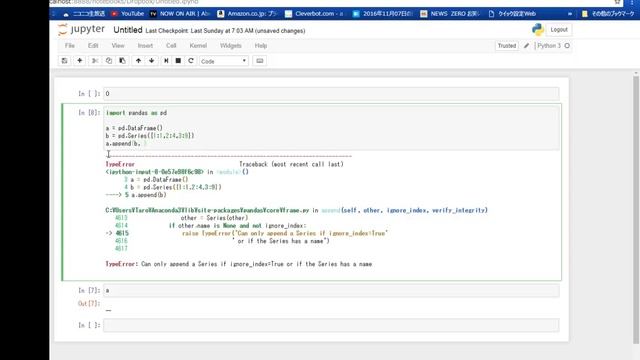
Task: Open the Help menu
Action: (x=261, y=46)
